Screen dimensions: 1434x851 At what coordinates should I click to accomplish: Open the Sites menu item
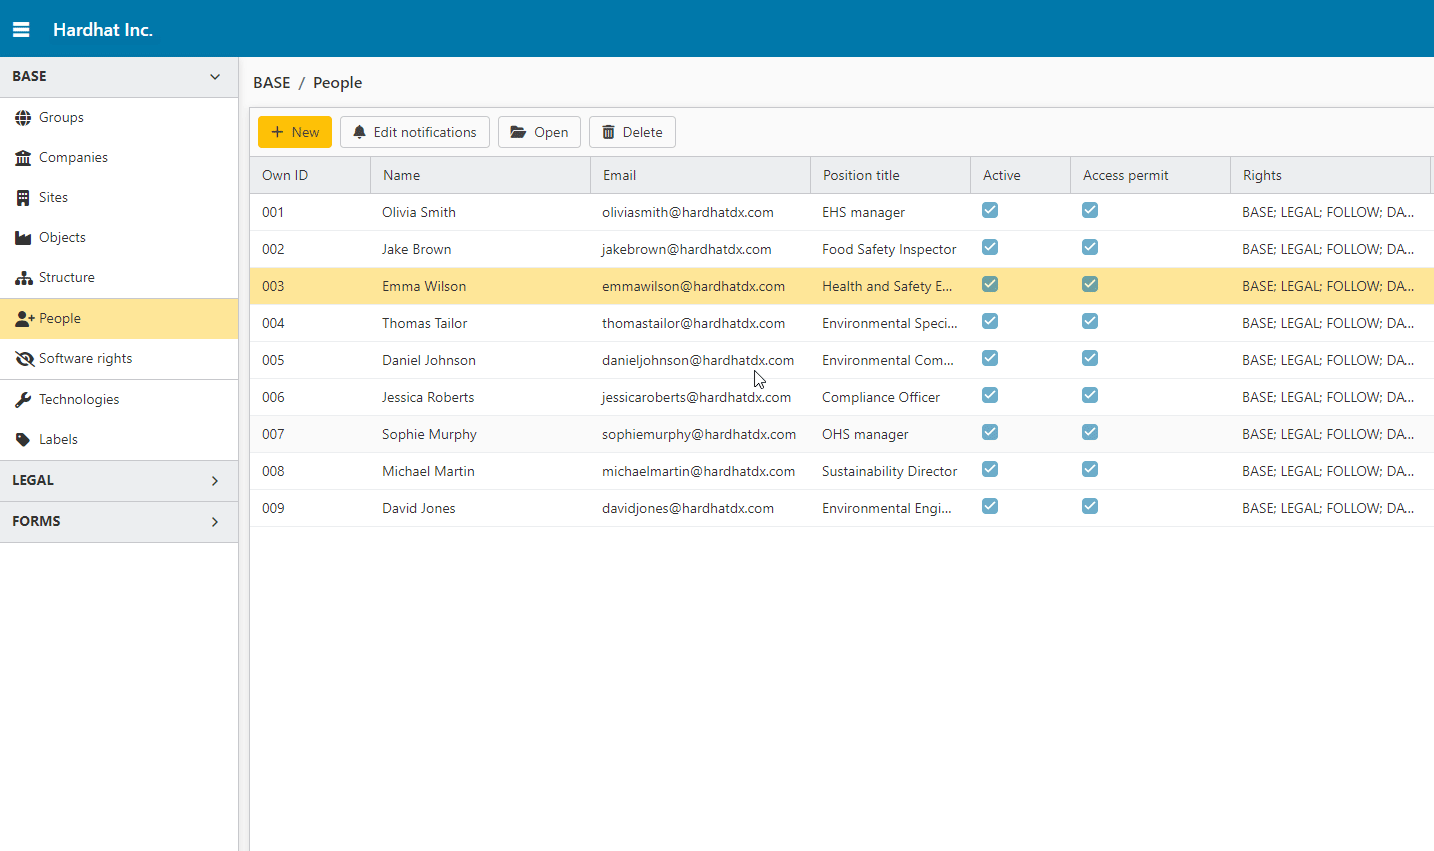coord(119,198)
